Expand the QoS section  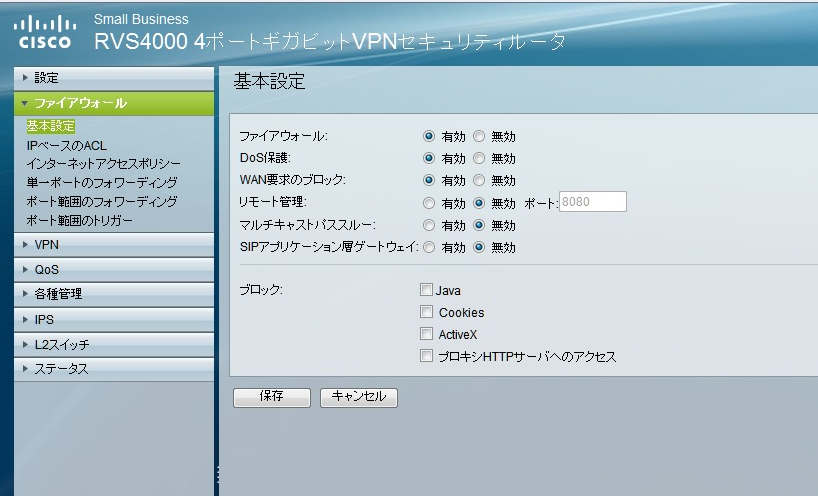click(x=114, y=270)
